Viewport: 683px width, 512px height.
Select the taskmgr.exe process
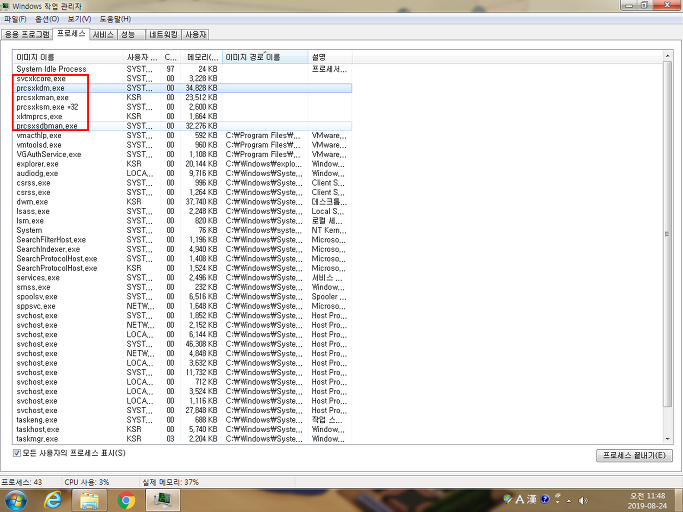(182, 439)
